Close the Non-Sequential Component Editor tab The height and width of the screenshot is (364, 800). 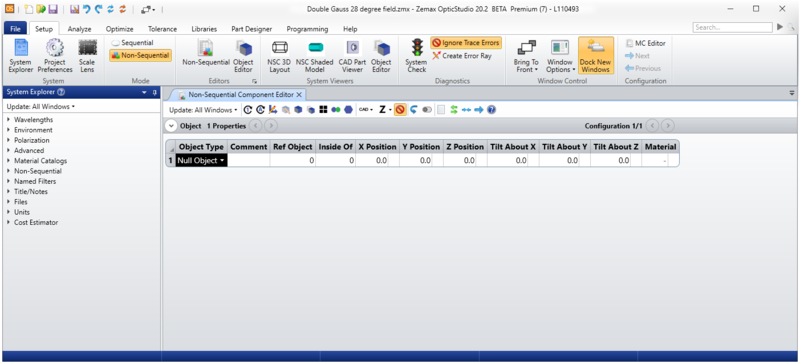[299, 94]
